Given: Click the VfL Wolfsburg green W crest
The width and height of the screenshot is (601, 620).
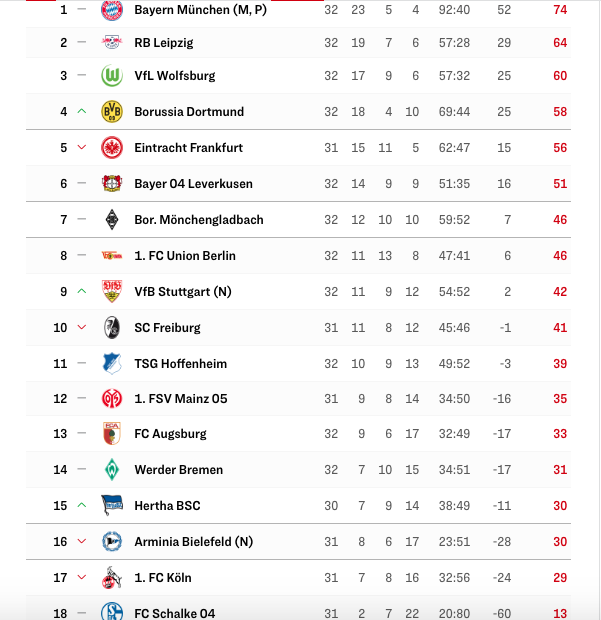Looking at the screenshot, I should point(112,76).
